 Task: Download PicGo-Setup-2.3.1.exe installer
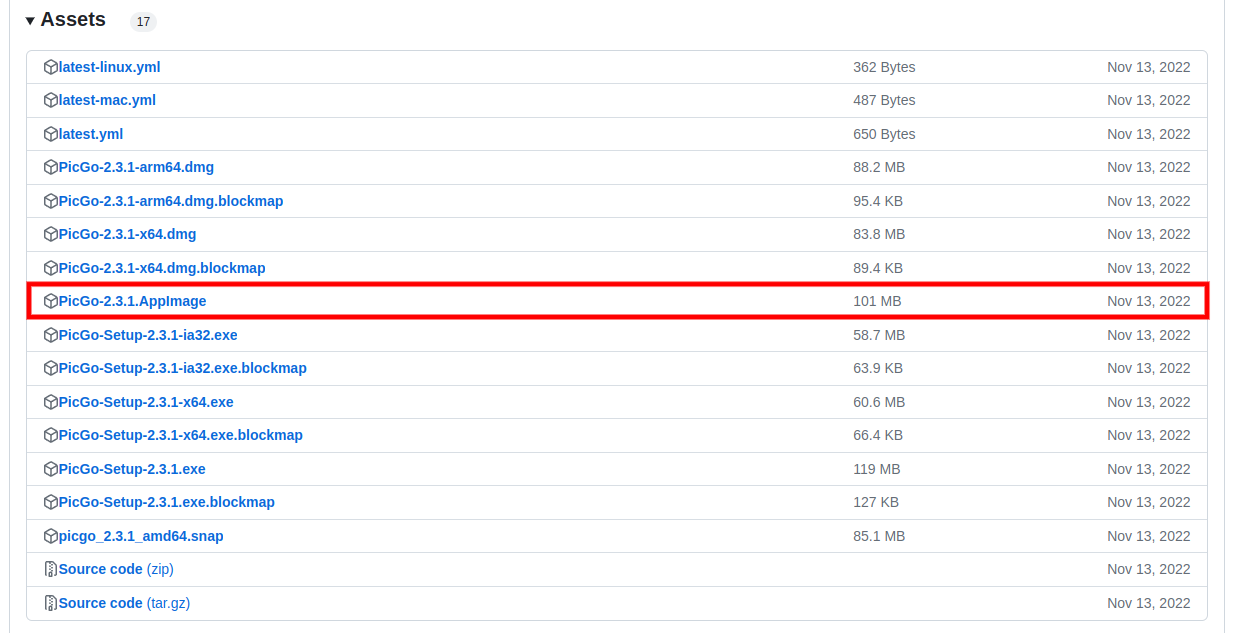pyautogui.click(x=132, y=469)
